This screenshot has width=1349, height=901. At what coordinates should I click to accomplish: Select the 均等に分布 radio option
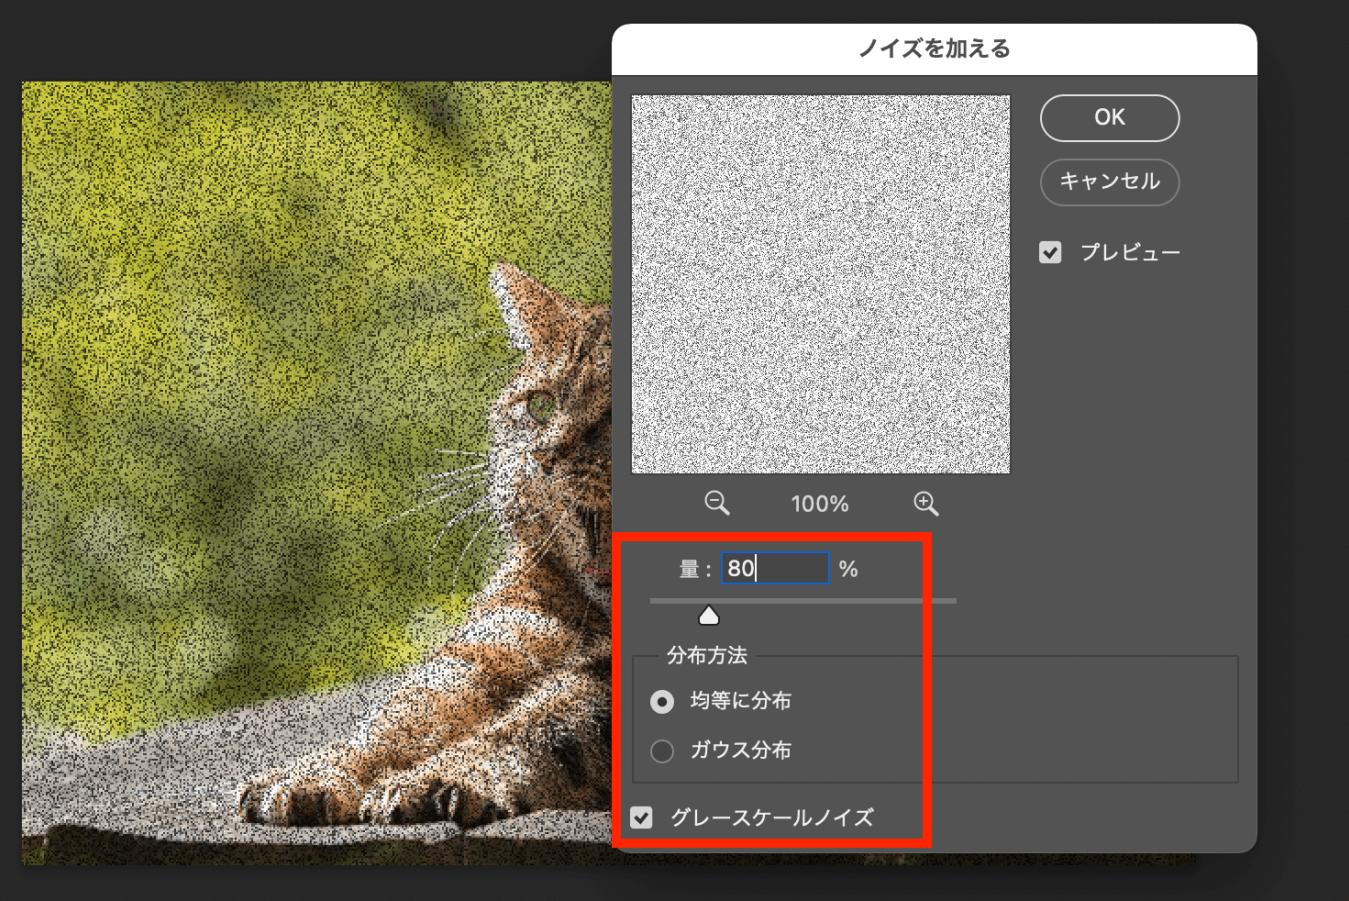pyautogui.click(x=662, y=702)
